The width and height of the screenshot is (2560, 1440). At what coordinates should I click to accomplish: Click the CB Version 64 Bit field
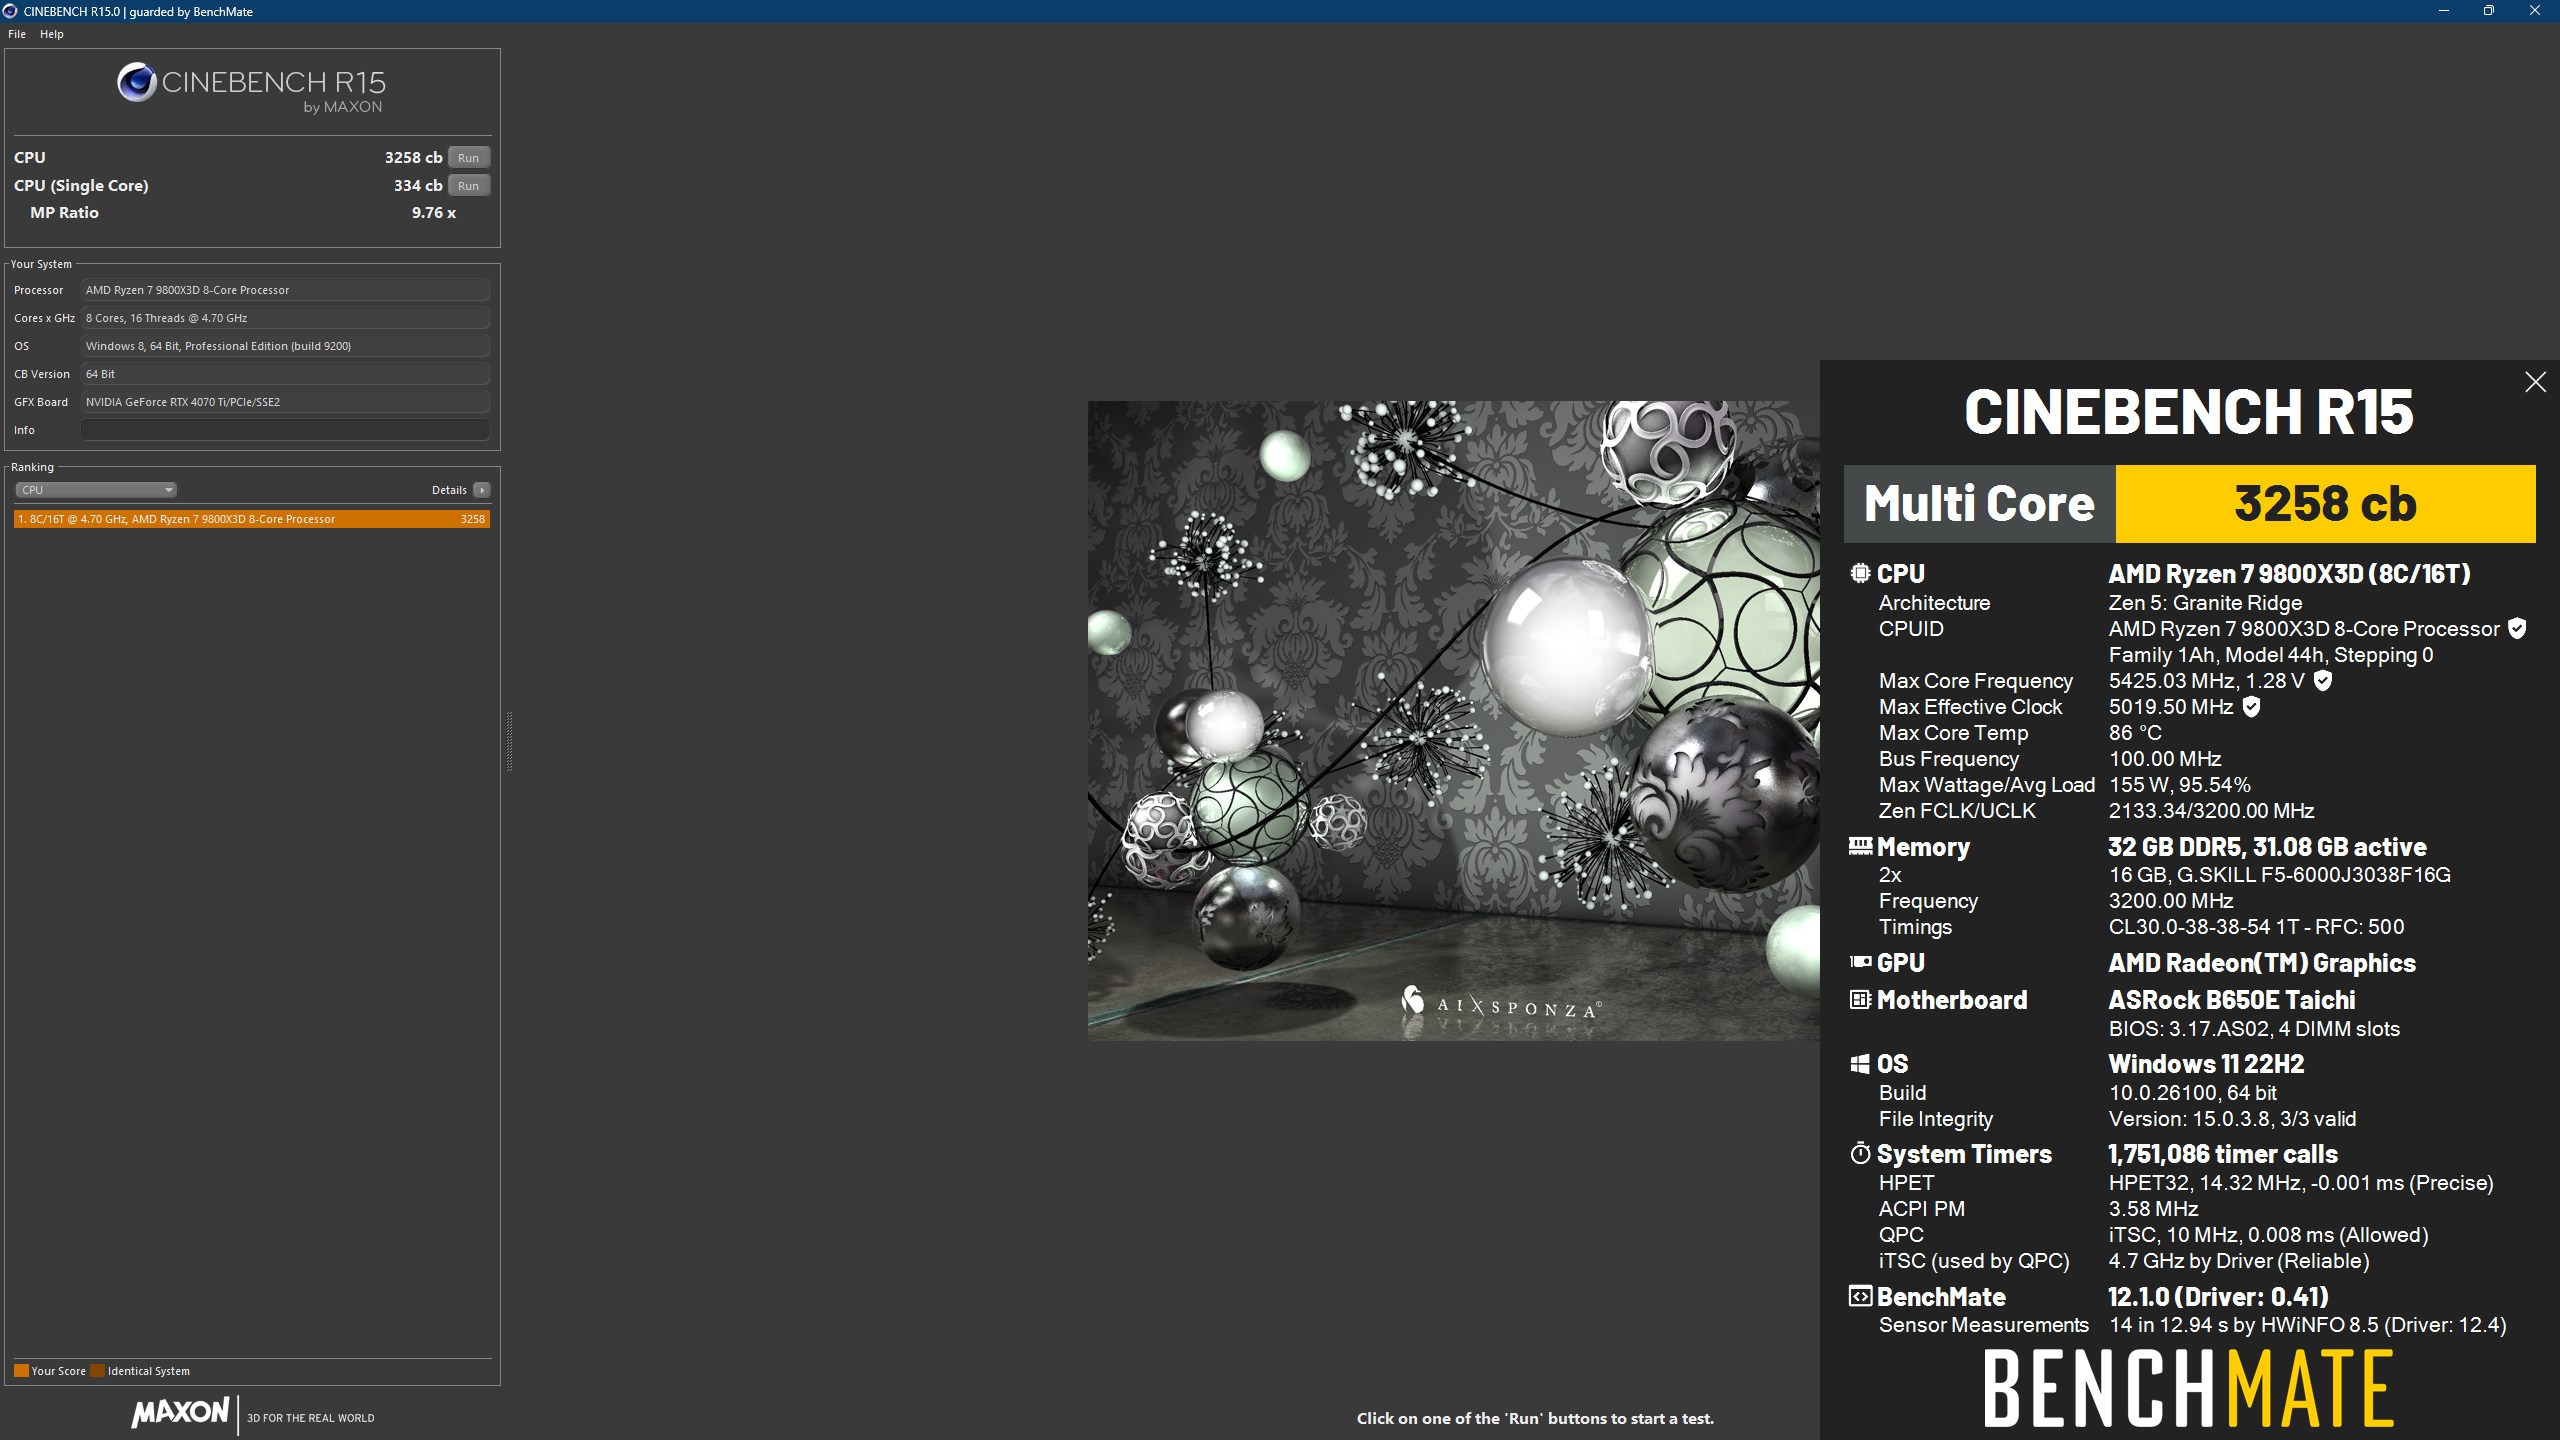(285, 374)
